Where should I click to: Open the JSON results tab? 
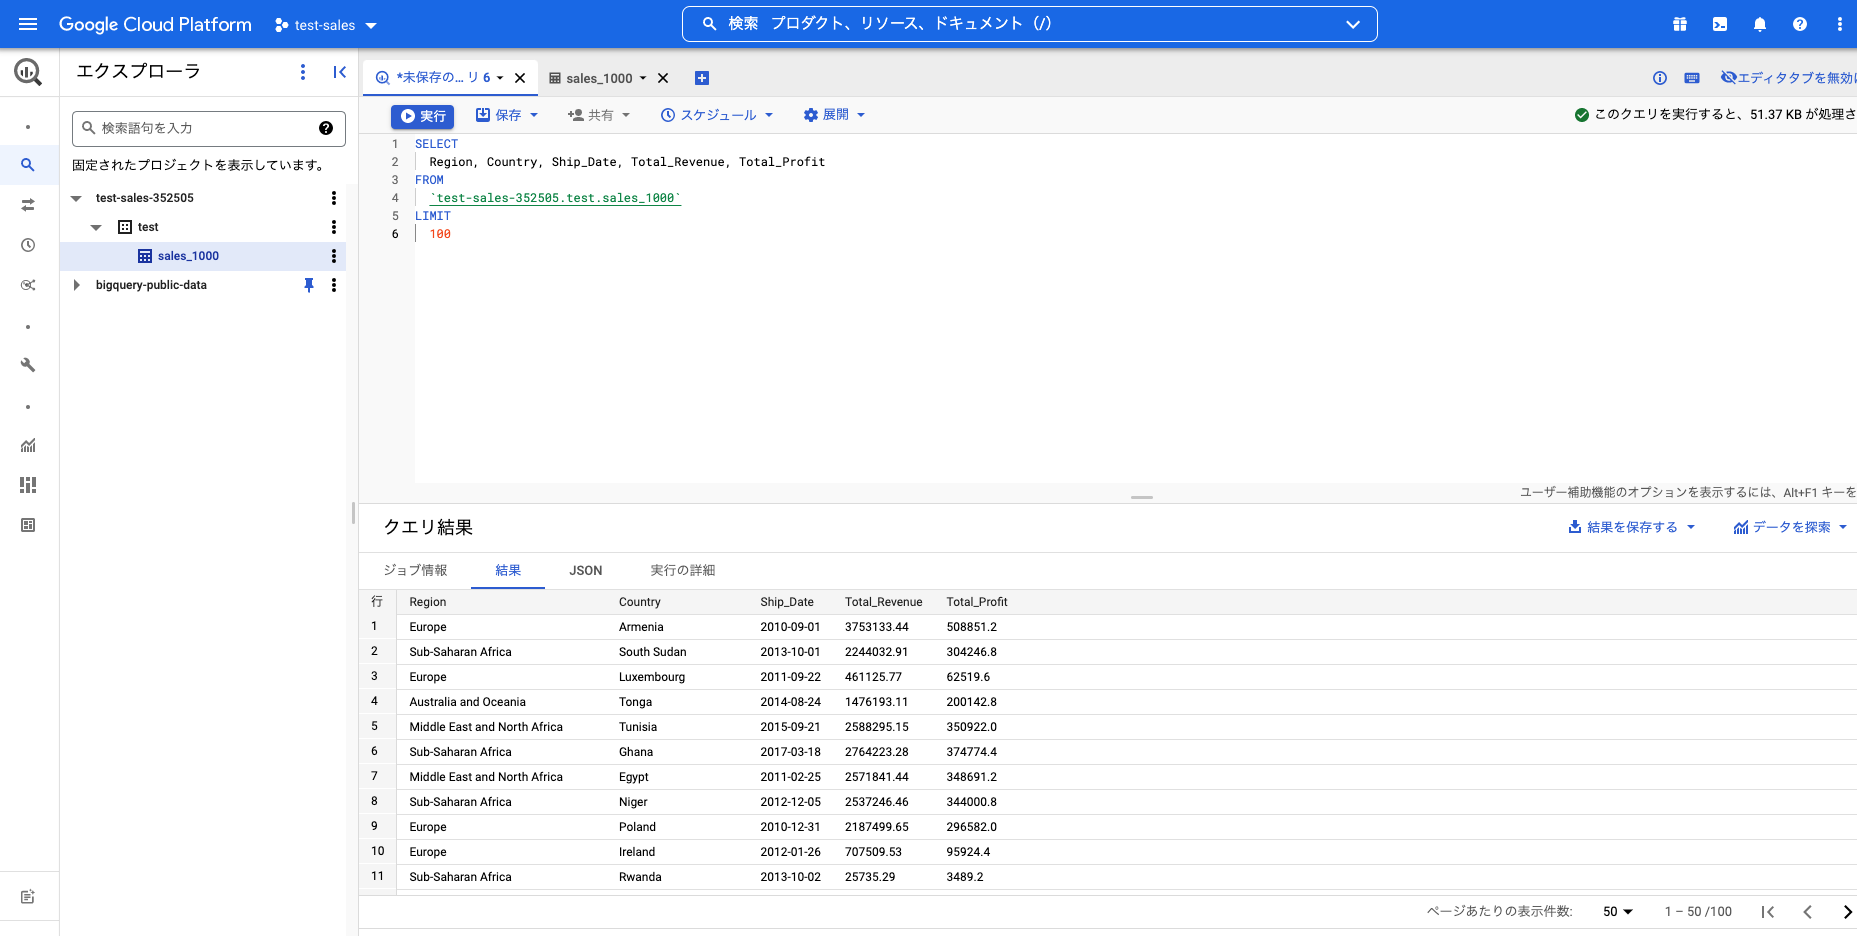tap(586, 570)
